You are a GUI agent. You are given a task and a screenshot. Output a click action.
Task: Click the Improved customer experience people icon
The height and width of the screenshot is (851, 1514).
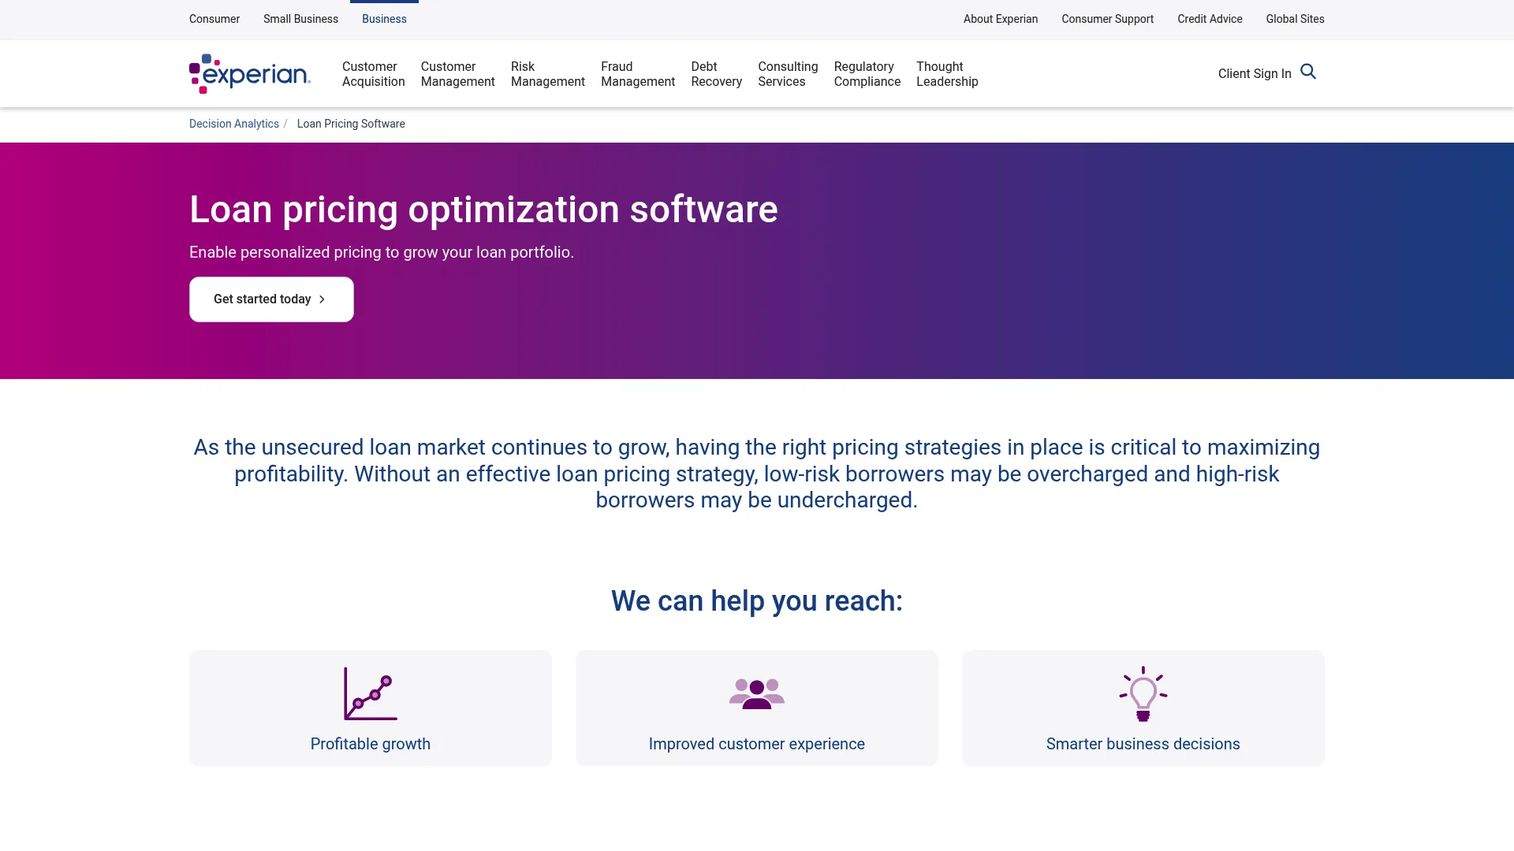coord(757,694)
